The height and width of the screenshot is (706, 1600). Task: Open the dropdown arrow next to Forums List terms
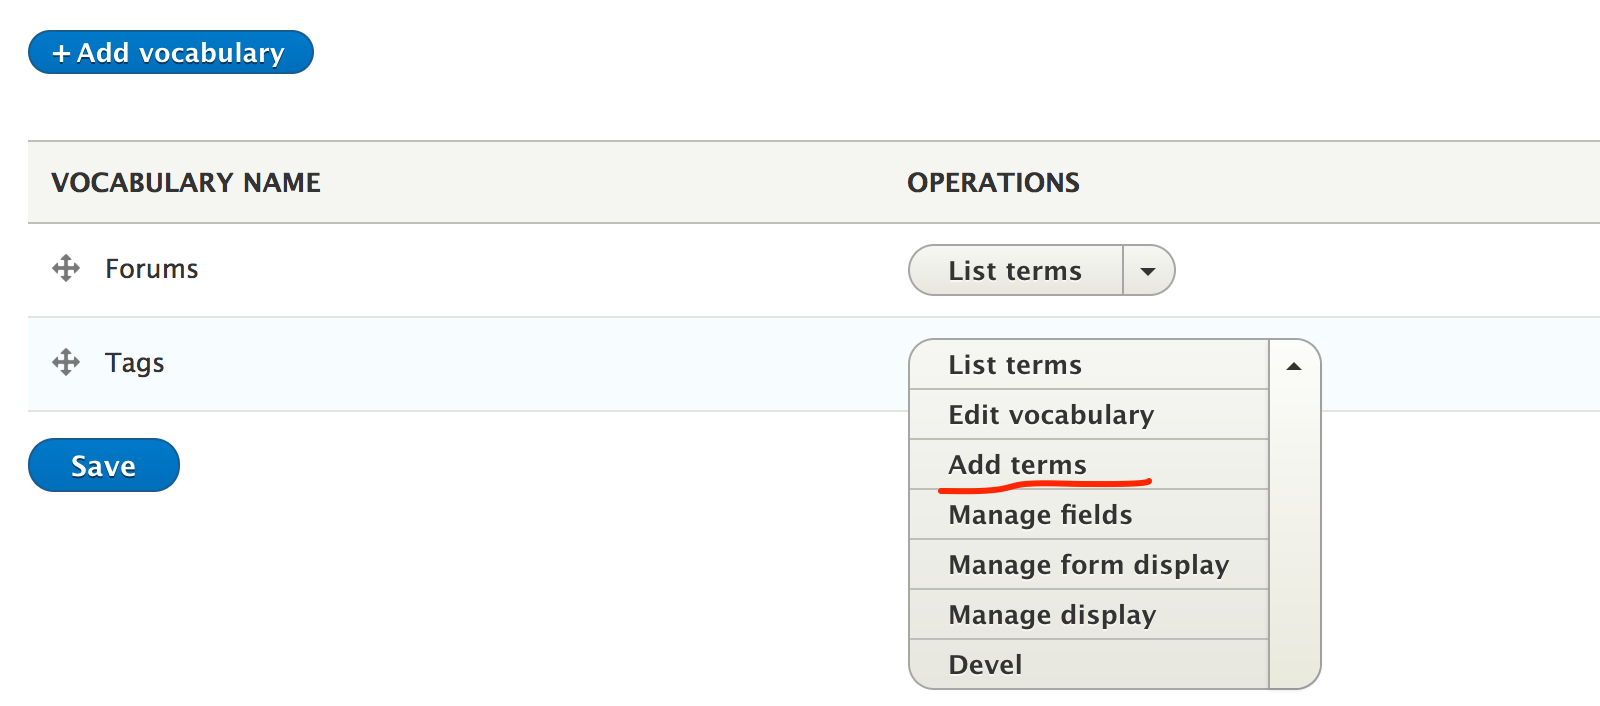click(x=1148, y=270)
